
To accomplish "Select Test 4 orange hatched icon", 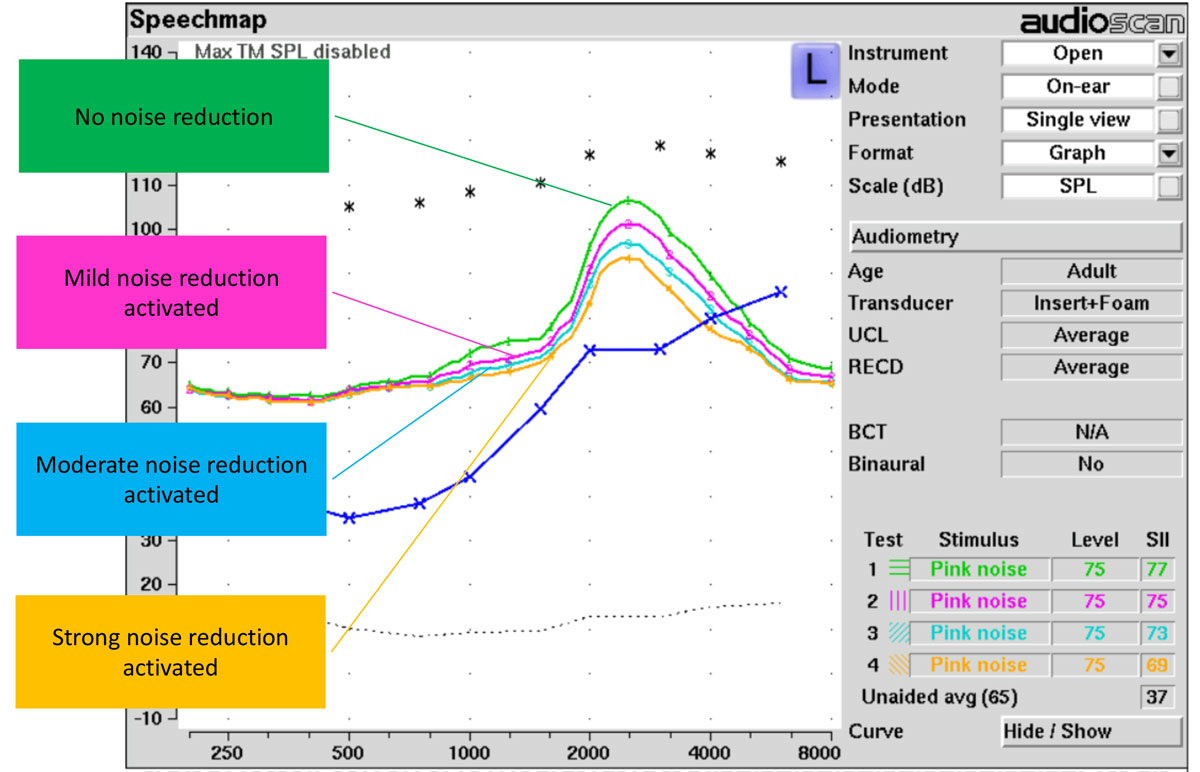I will coord(899,665).
